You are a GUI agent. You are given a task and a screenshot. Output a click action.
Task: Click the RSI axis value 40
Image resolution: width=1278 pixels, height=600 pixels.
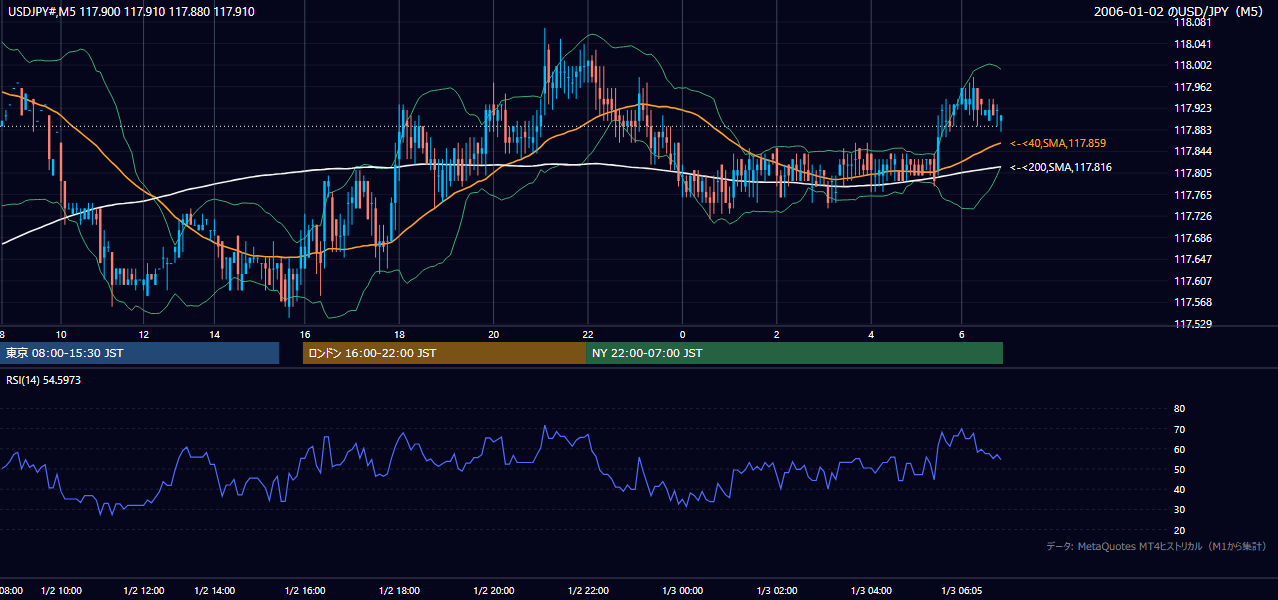coord(1179,489)
